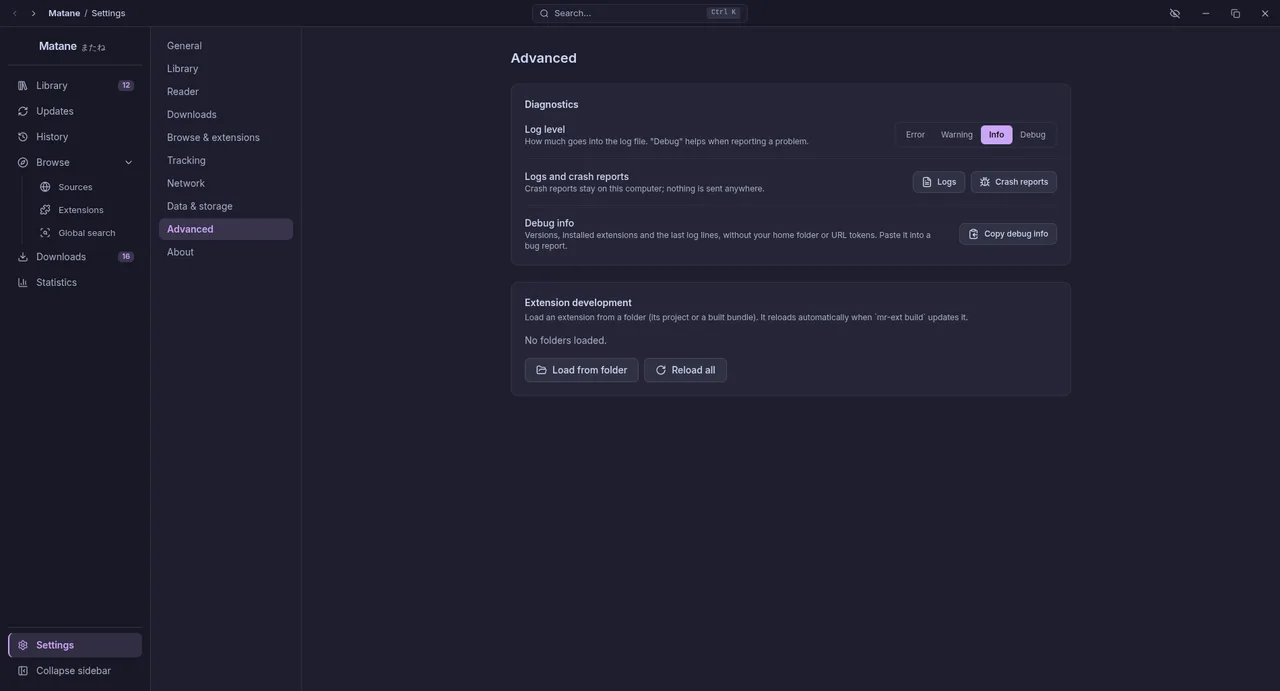The height and width of the screenshot is (691, 1280).
Task: Set log level to Error
Action: (x=915, y=135)
